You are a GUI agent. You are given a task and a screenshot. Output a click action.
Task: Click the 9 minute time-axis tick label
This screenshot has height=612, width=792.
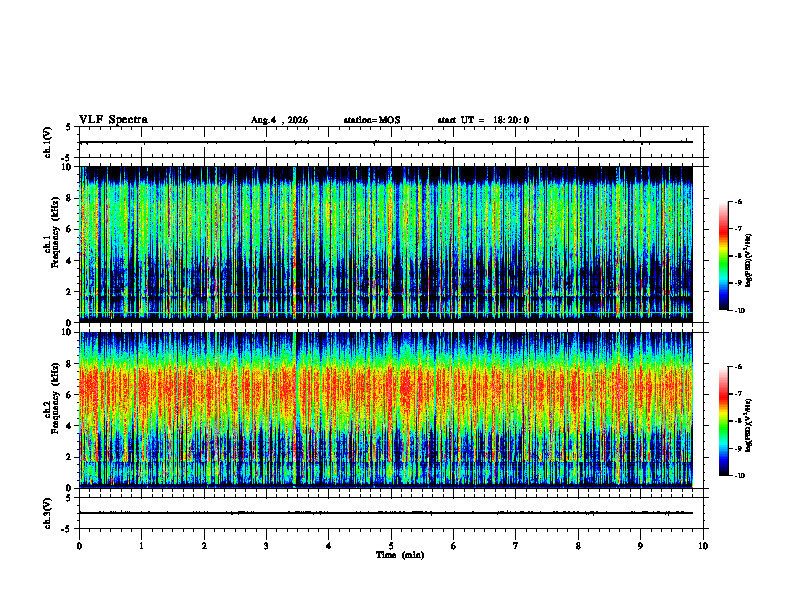coord(640,546)
